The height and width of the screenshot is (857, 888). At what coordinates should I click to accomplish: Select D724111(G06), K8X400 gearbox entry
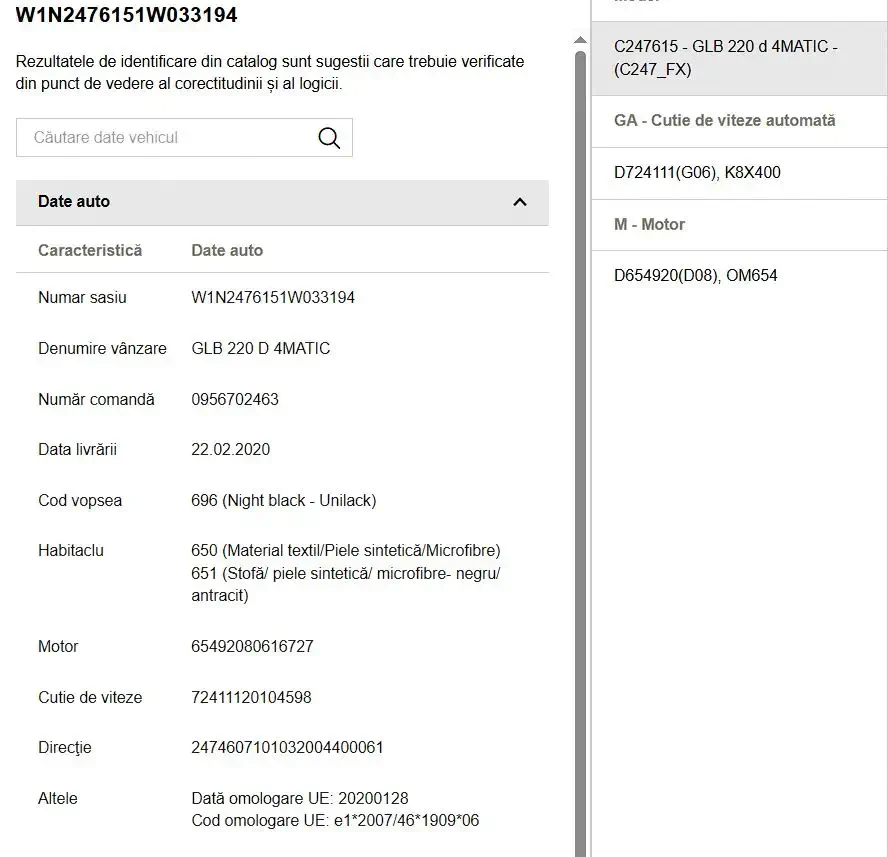739,173
